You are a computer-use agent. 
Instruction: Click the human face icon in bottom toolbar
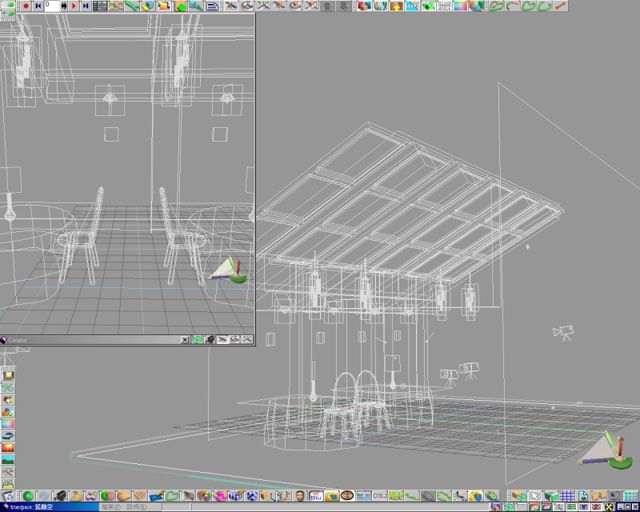point(300,496)
